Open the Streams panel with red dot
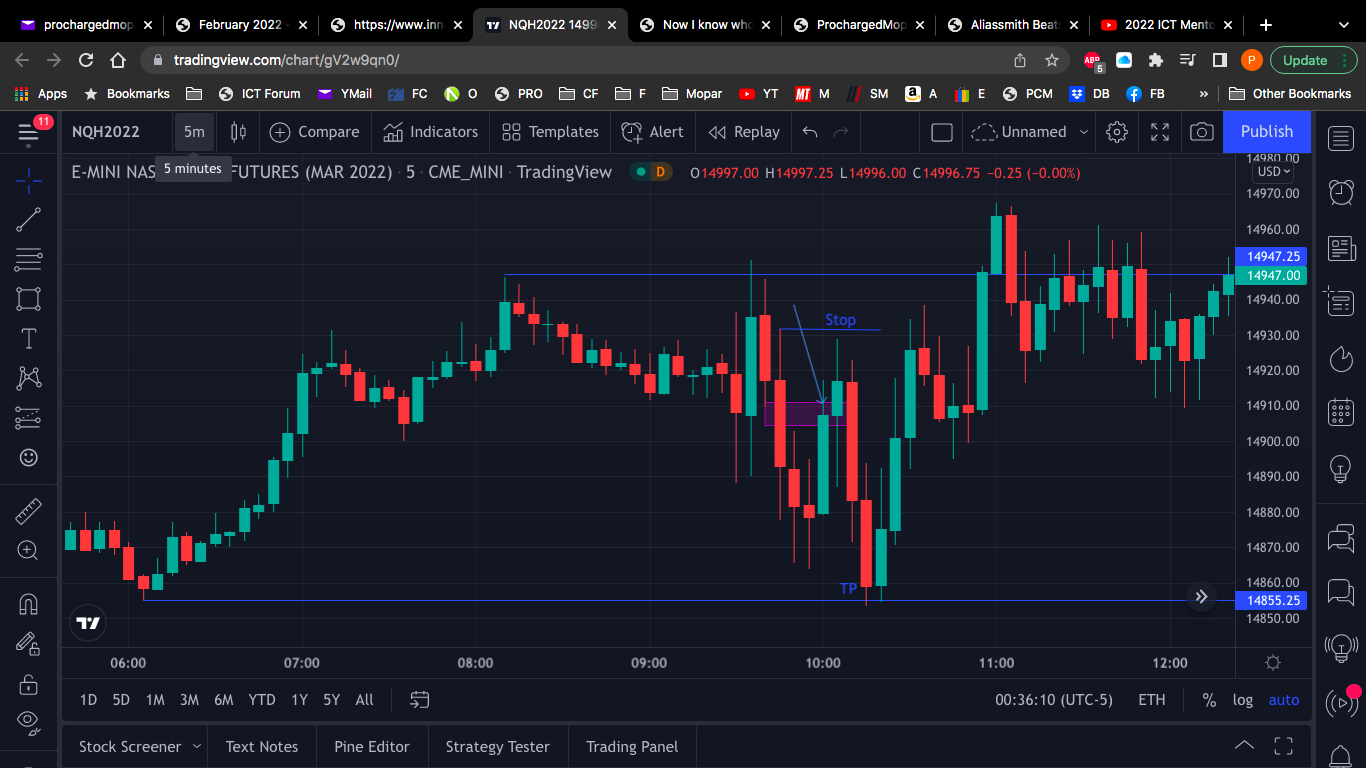 coord(1341,703)
